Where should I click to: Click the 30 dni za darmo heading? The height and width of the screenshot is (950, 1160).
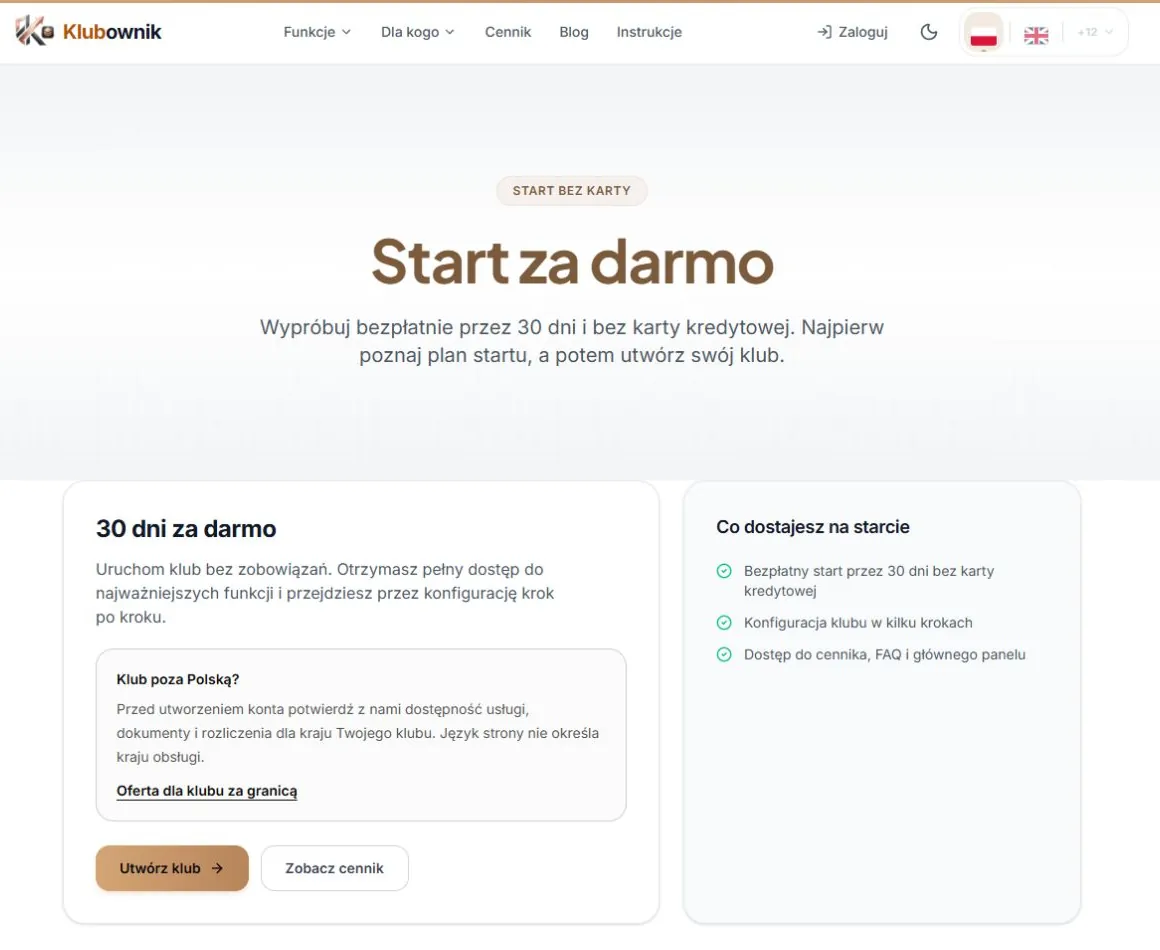[186, 528]
